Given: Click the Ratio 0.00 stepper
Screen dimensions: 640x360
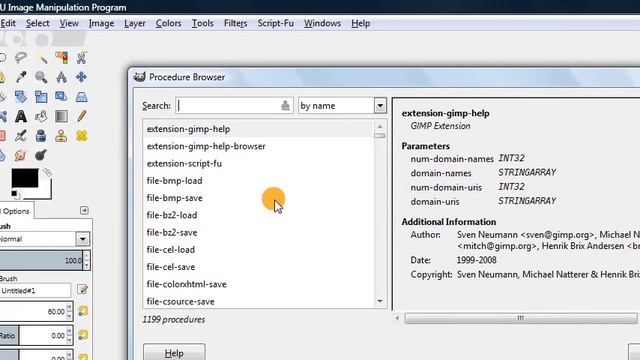Looking at the screenshot, I should (x=69, y=336).
